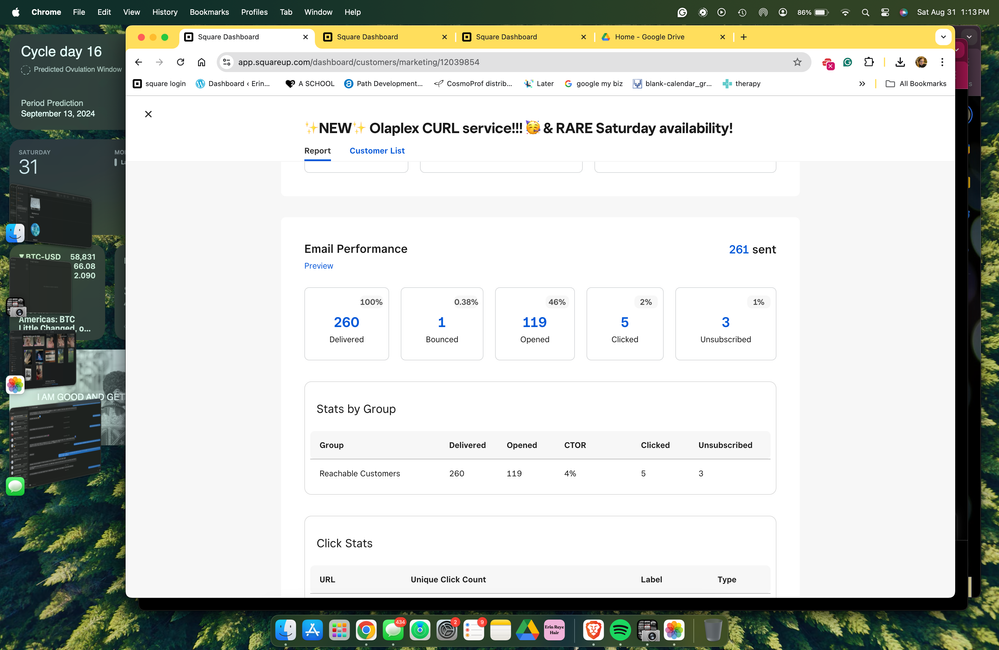Bookmark this page with the star icon
The height and width of the screenshot is (650, 999).
(x=797, y=62)
